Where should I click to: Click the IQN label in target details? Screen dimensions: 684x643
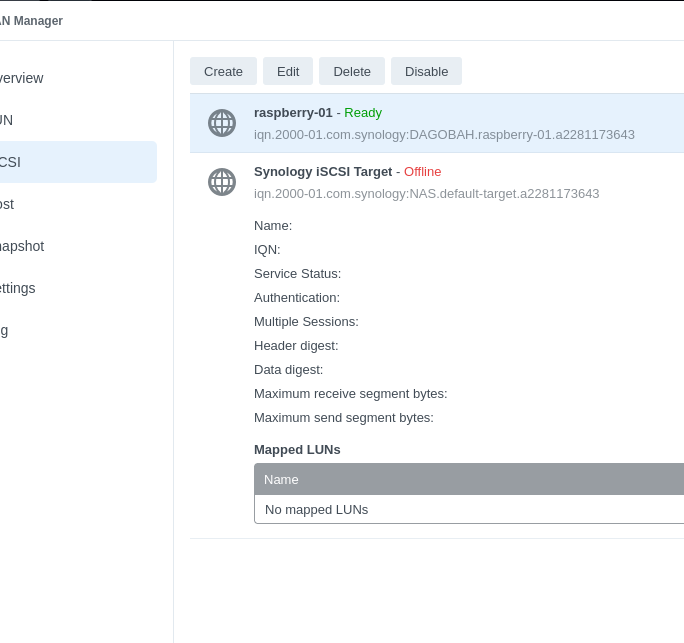point(267,250)
